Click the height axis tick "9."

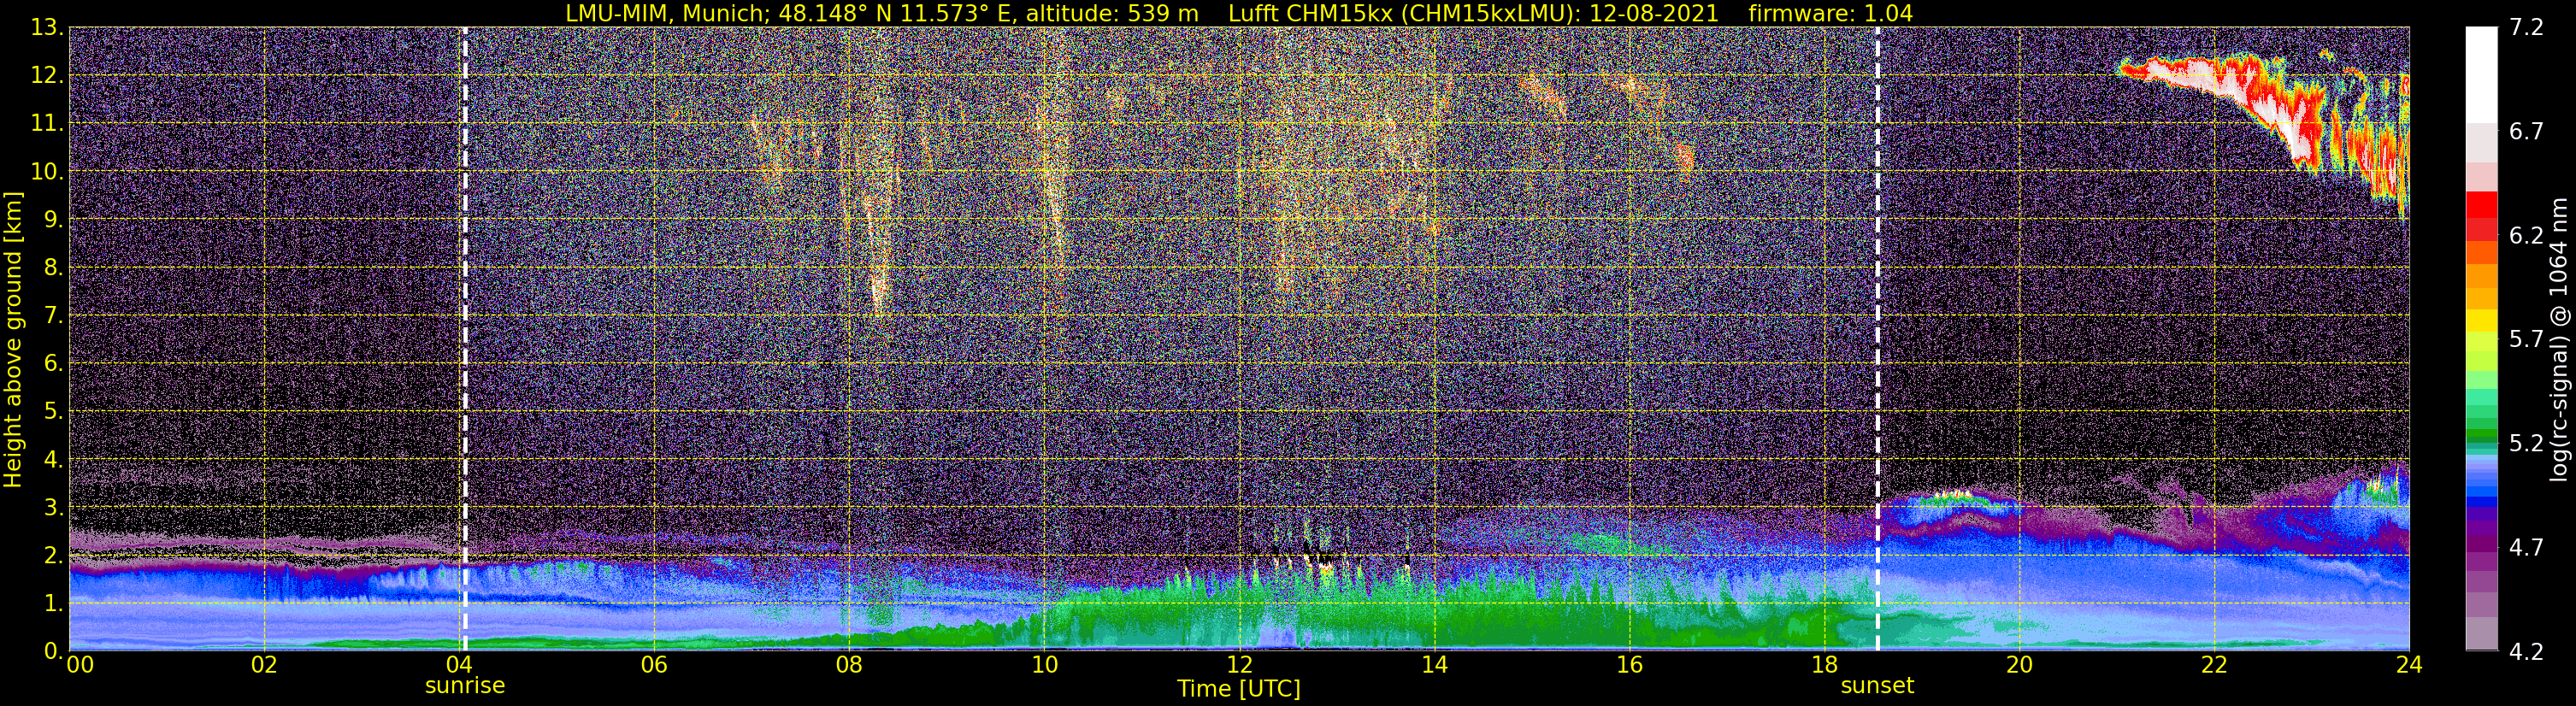point(53,219)
